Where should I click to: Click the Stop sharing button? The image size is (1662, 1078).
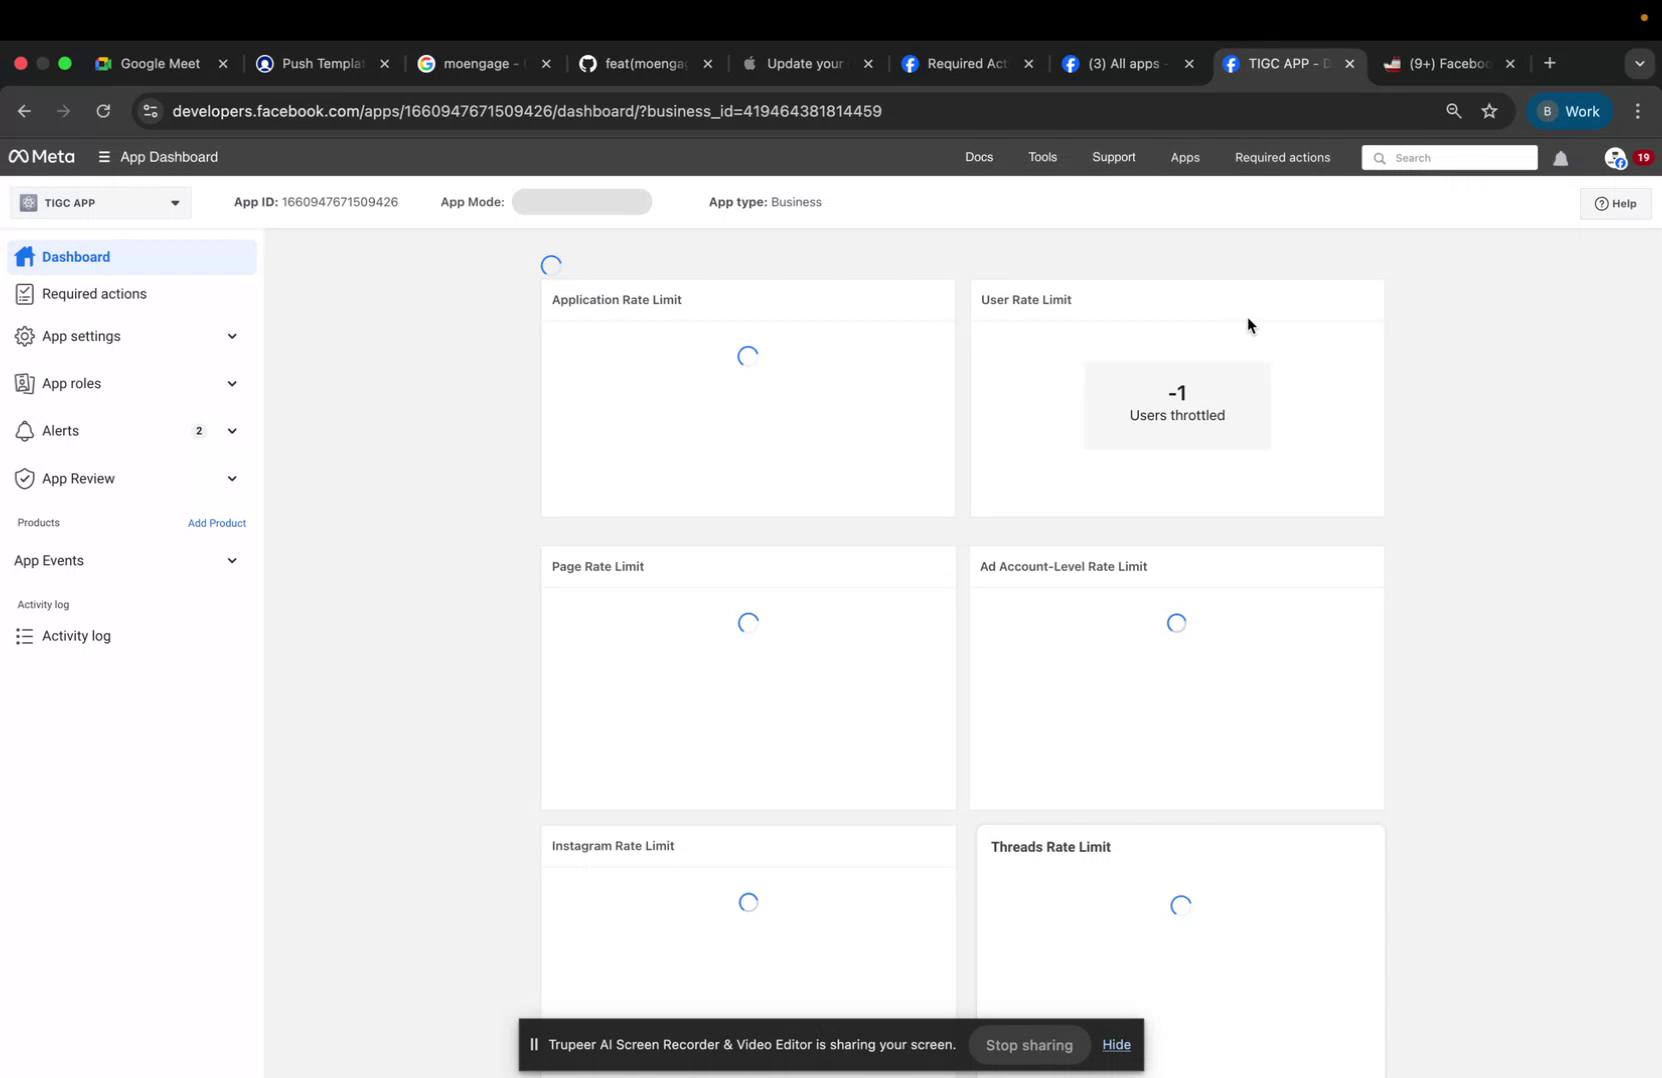click(x=1028, y=1044)
